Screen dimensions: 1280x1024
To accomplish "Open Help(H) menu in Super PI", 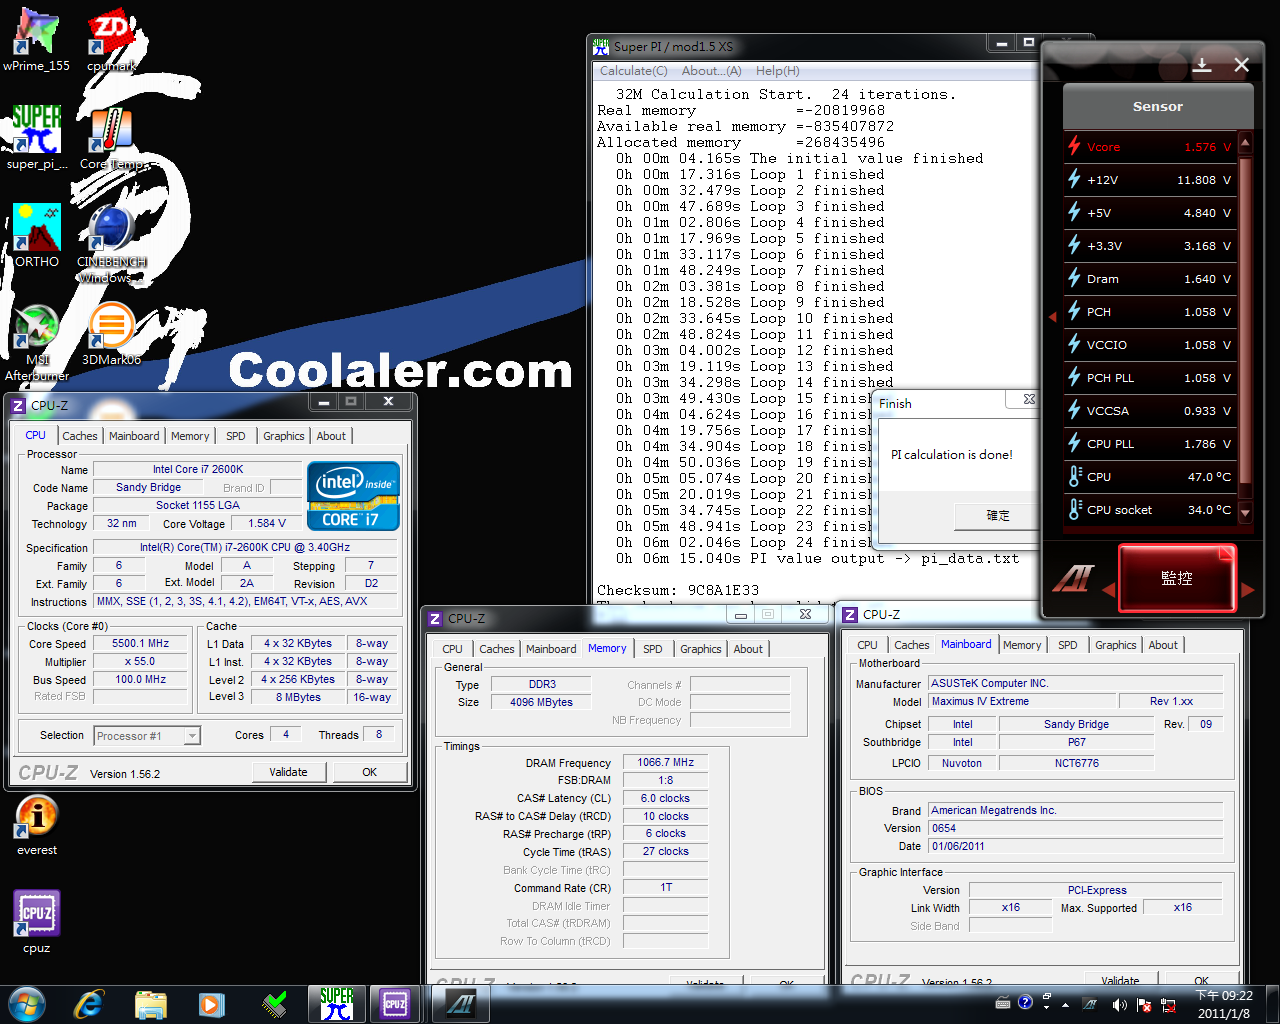I will pyautogui.click(x=778, y=71).
